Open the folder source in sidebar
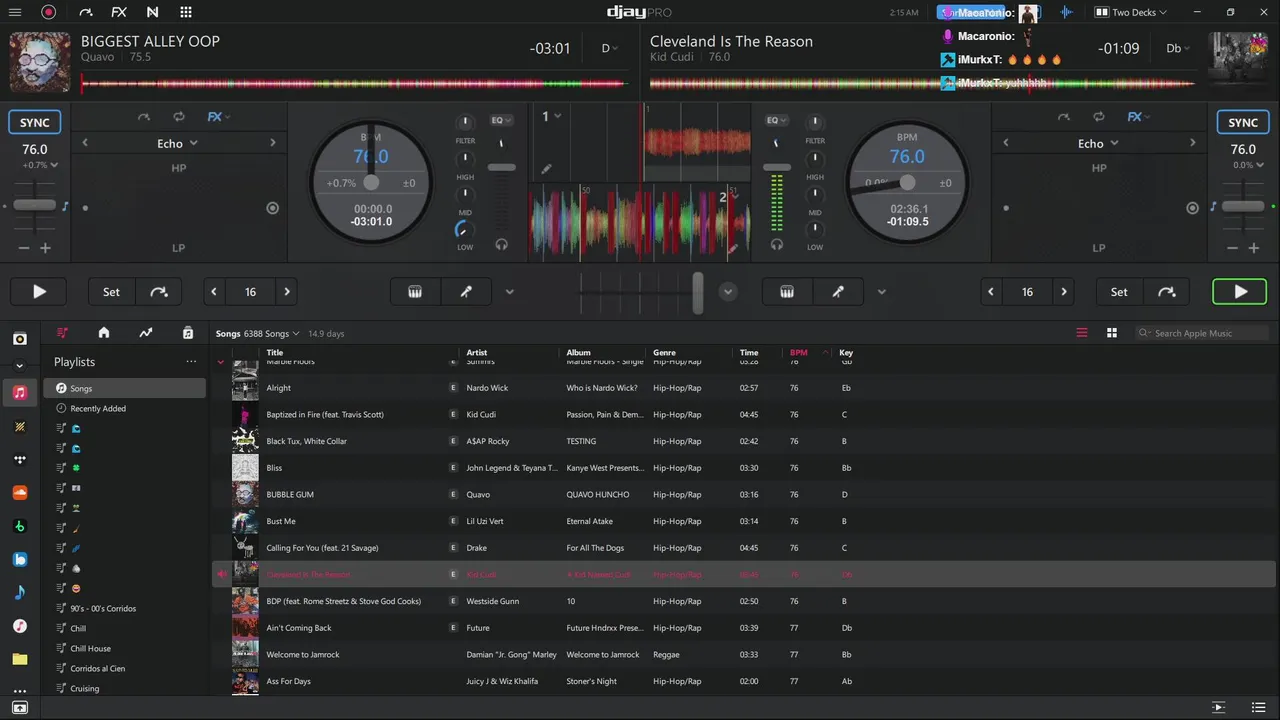This screenshot has height=720, width=1280. click(19, 660)
